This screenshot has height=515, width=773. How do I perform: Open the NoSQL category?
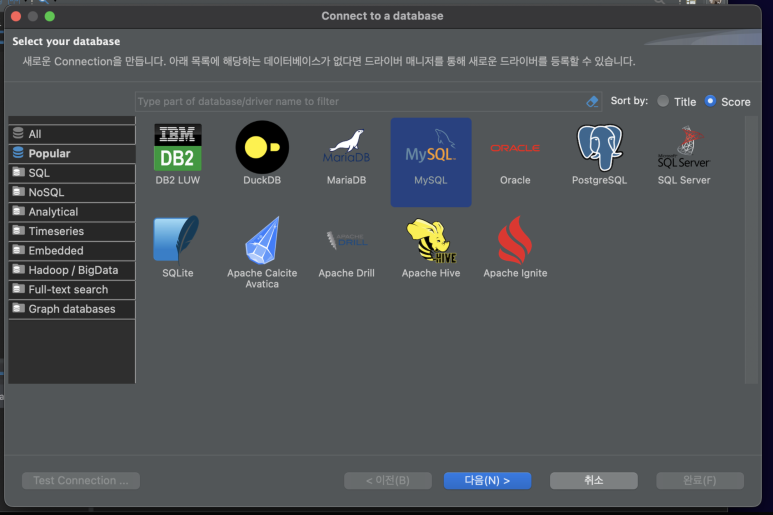click(x=72, y=192)
